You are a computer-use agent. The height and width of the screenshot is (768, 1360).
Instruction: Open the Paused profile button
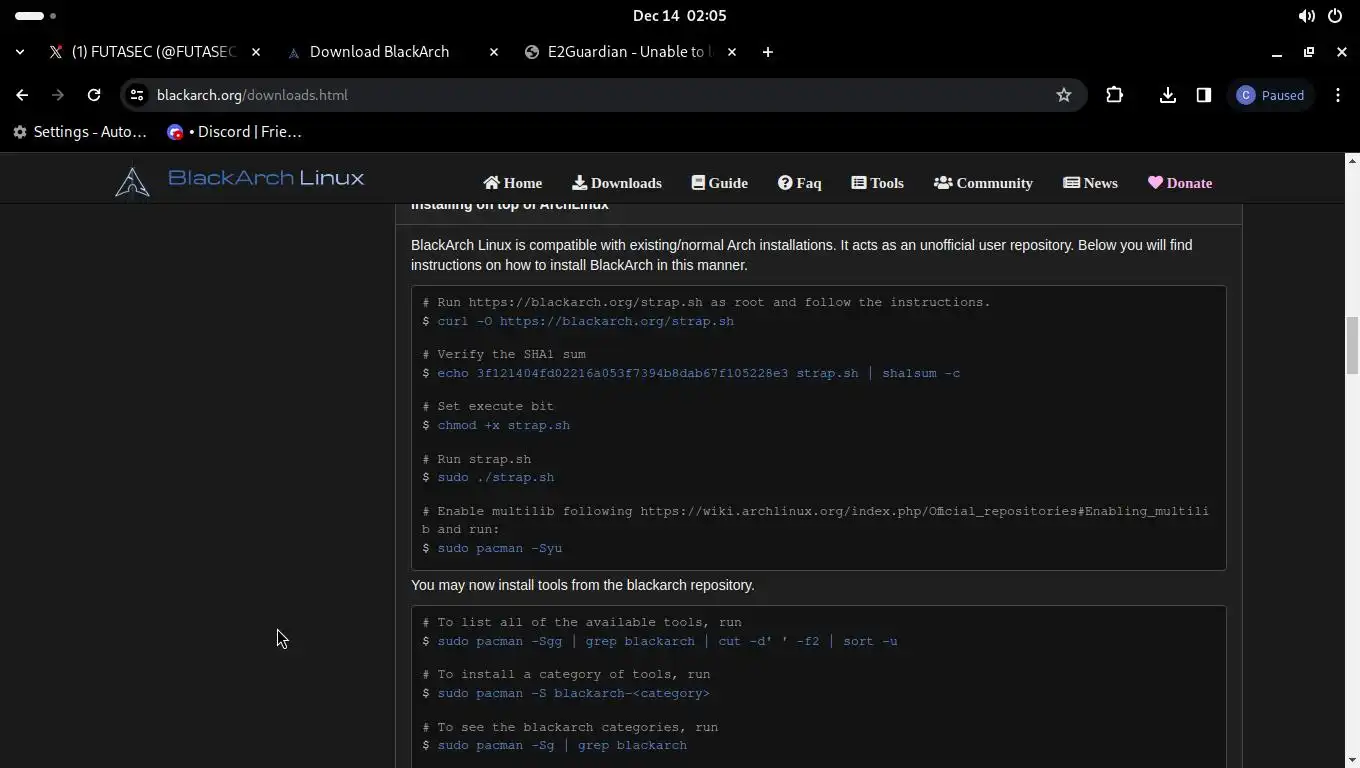click(1271, 95)
